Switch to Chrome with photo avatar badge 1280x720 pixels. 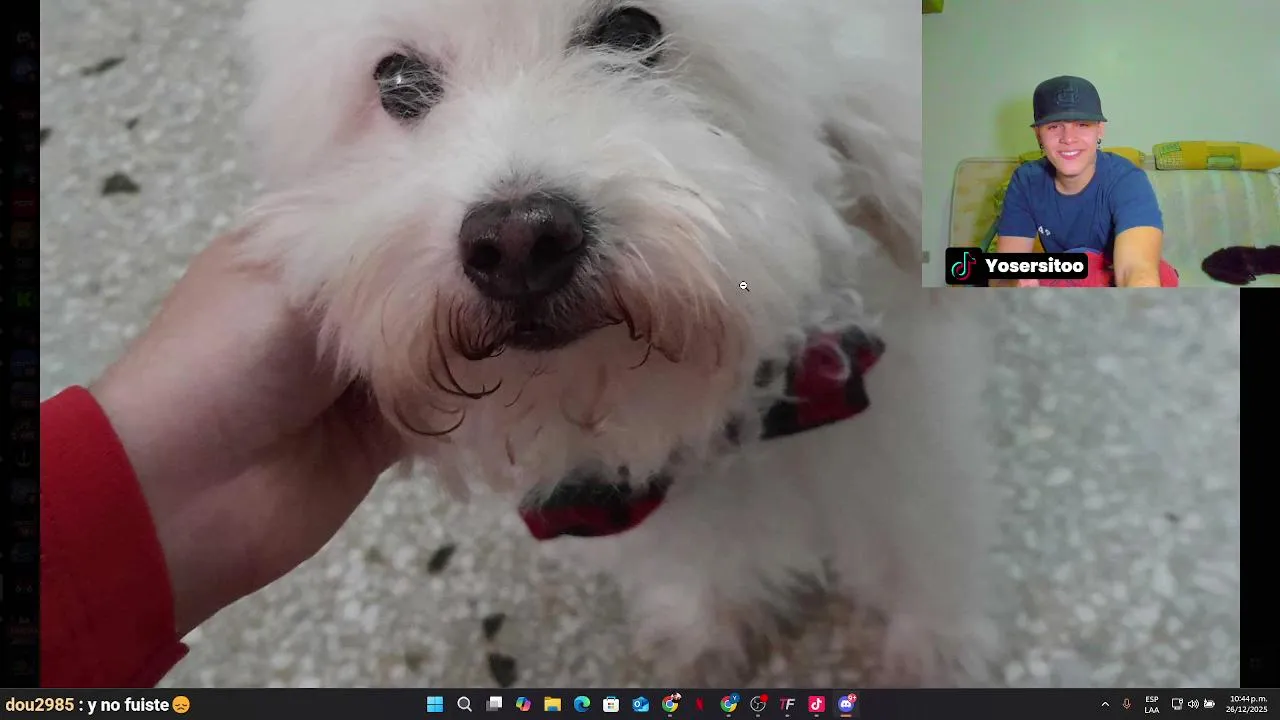(670, 704)
